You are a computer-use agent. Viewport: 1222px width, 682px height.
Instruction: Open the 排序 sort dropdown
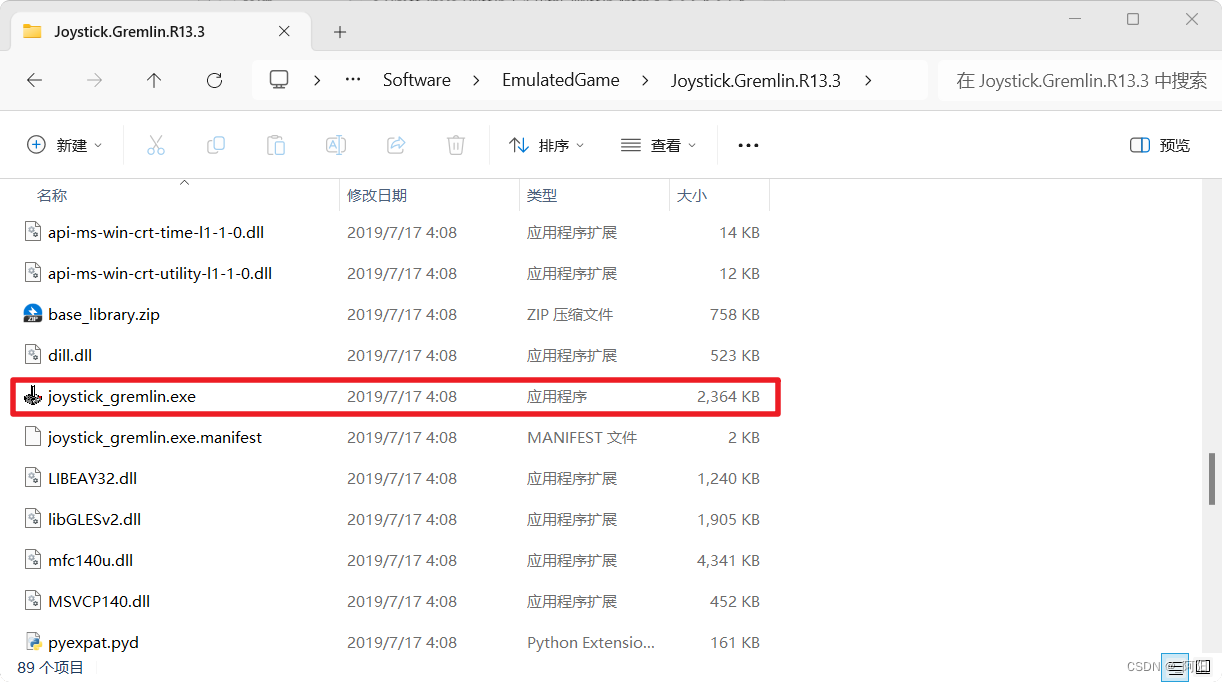click(547, 145)
